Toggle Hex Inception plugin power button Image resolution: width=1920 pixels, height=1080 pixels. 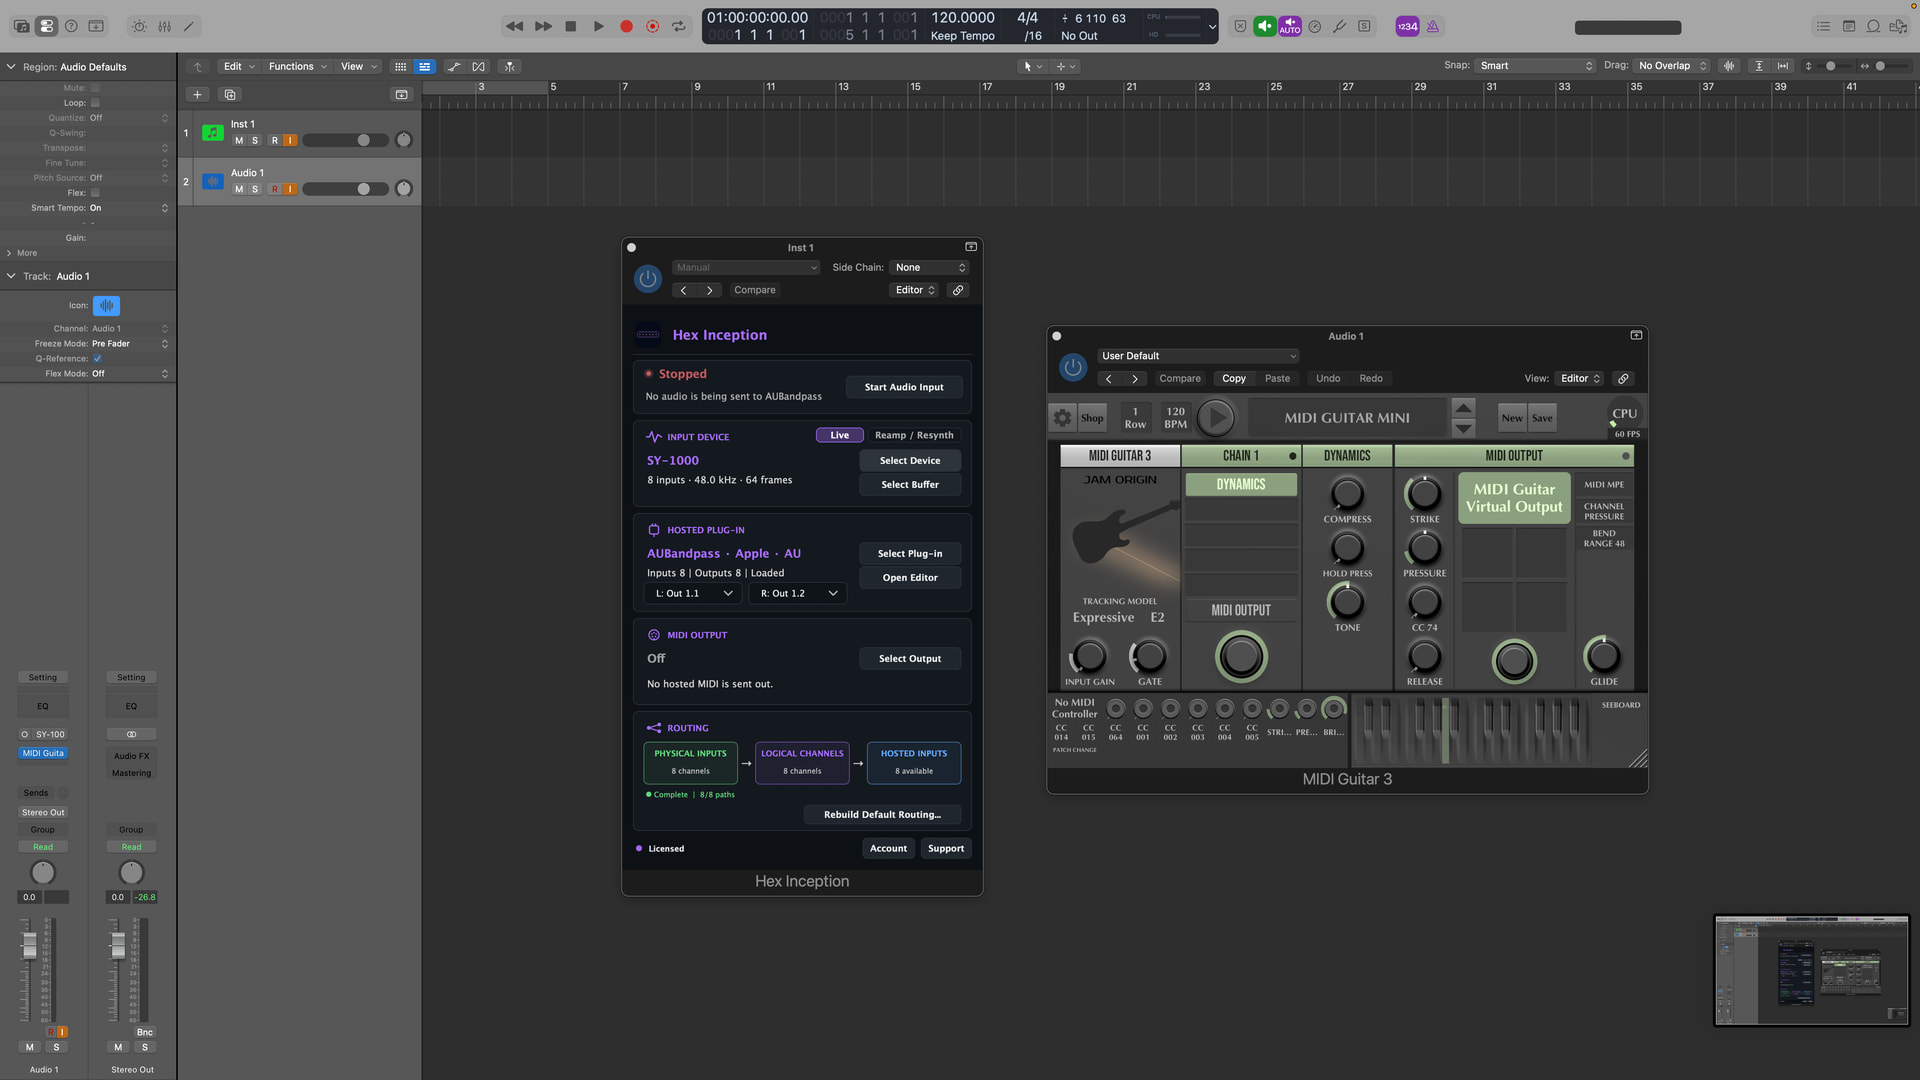pyautogui.click(x=648, y=279)
